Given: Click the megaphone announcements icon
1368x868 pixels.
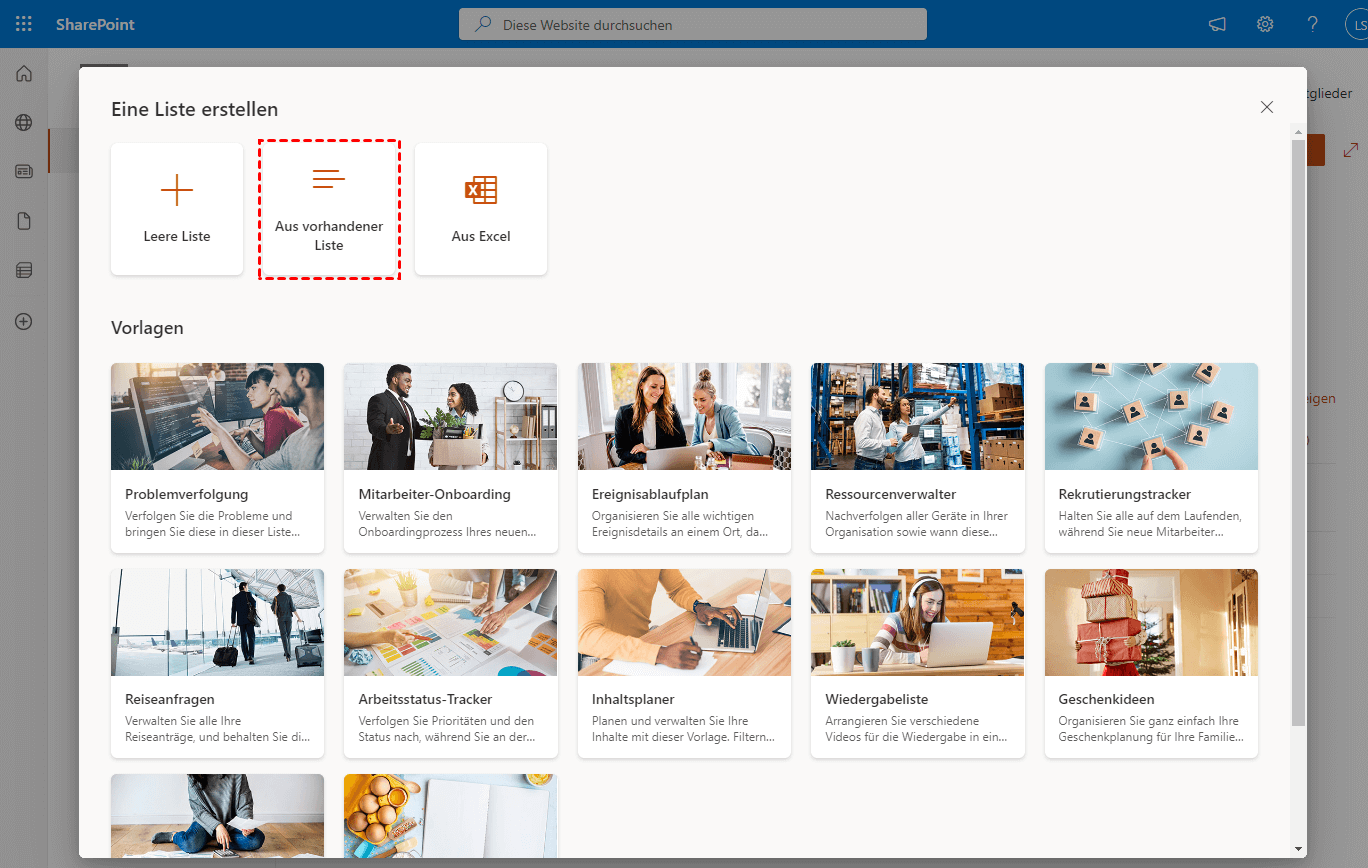Looking at the screenshot, I should [x=1217, y=24].
